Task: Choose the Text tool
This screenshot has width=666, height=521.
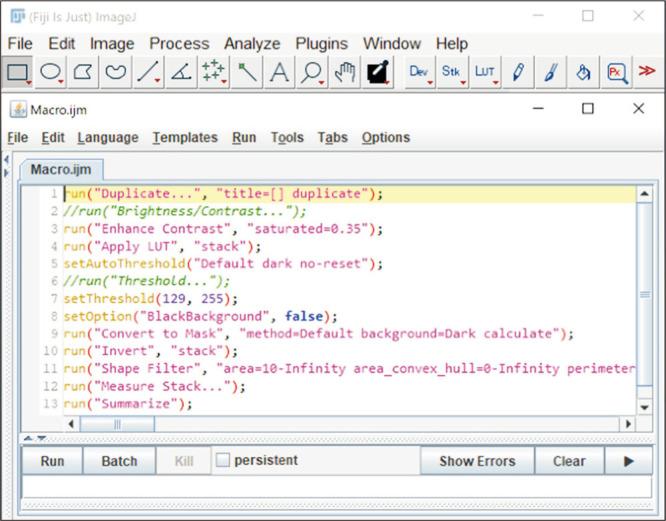Action: pos(279,72)
